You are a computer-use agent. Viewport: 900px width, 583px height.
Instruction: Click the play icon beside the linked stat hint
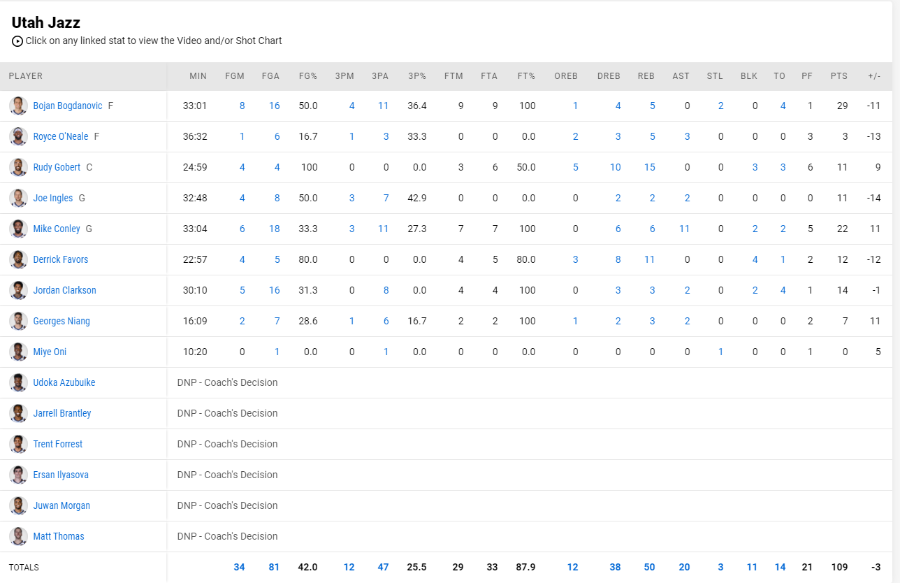(17, 41)
